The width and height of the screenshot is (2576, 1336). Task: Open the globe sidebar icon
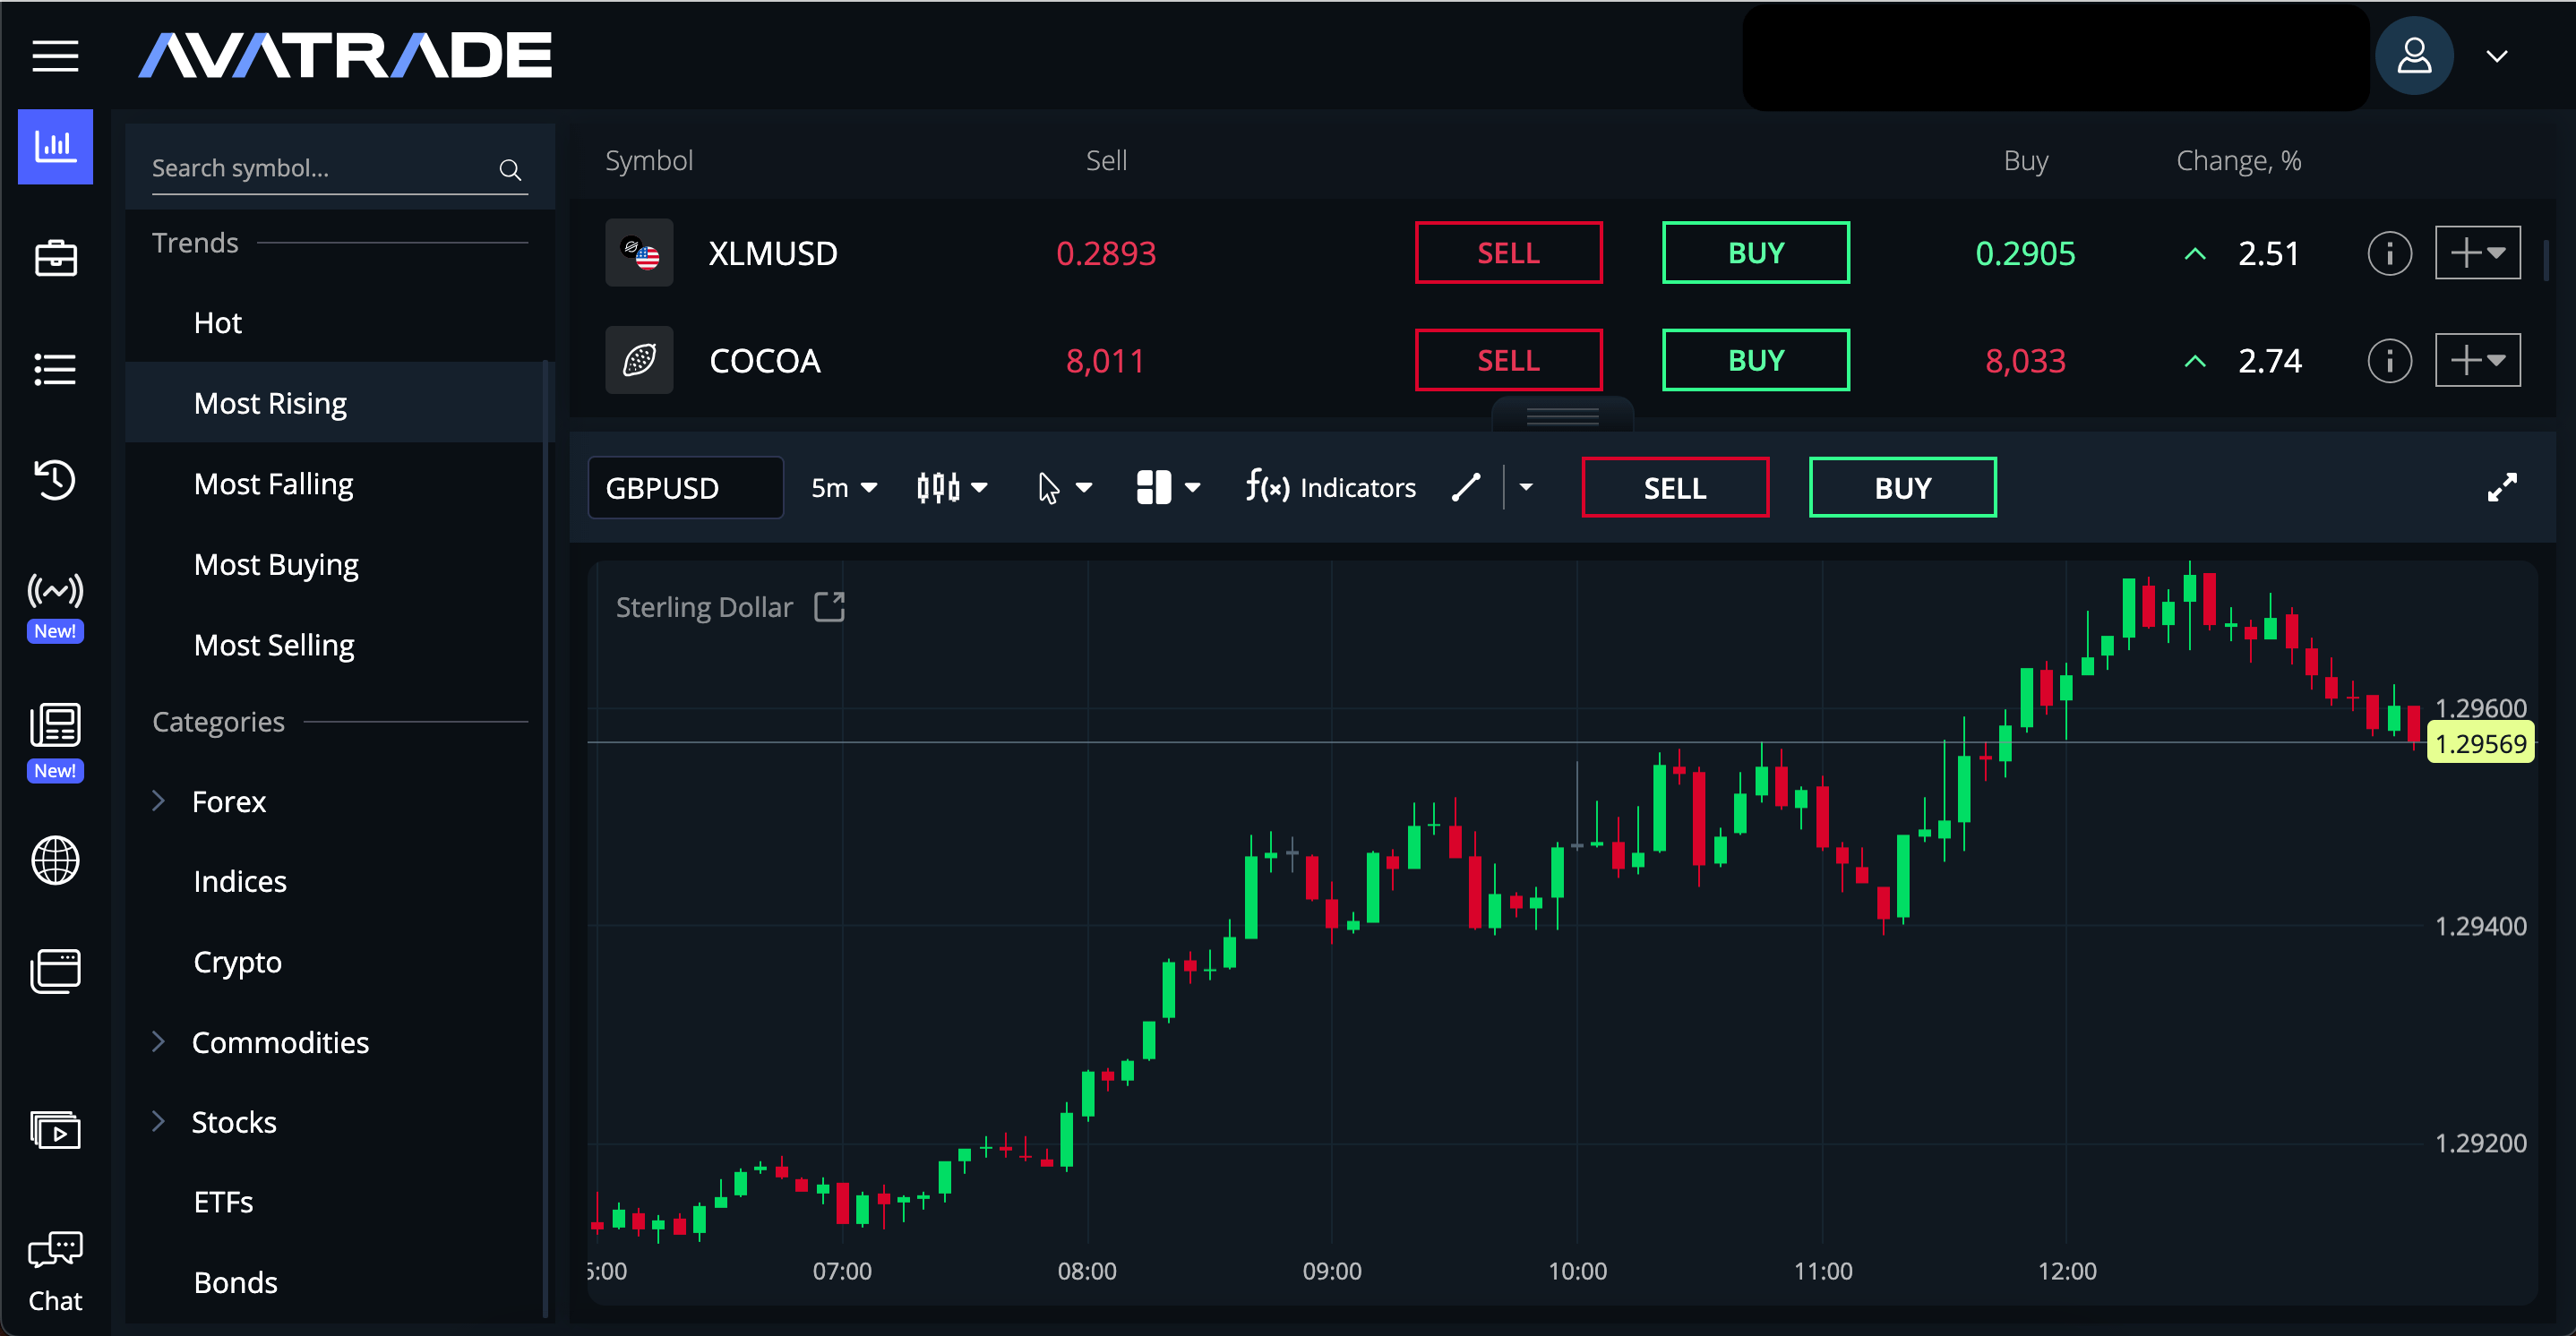pos(55,860)
